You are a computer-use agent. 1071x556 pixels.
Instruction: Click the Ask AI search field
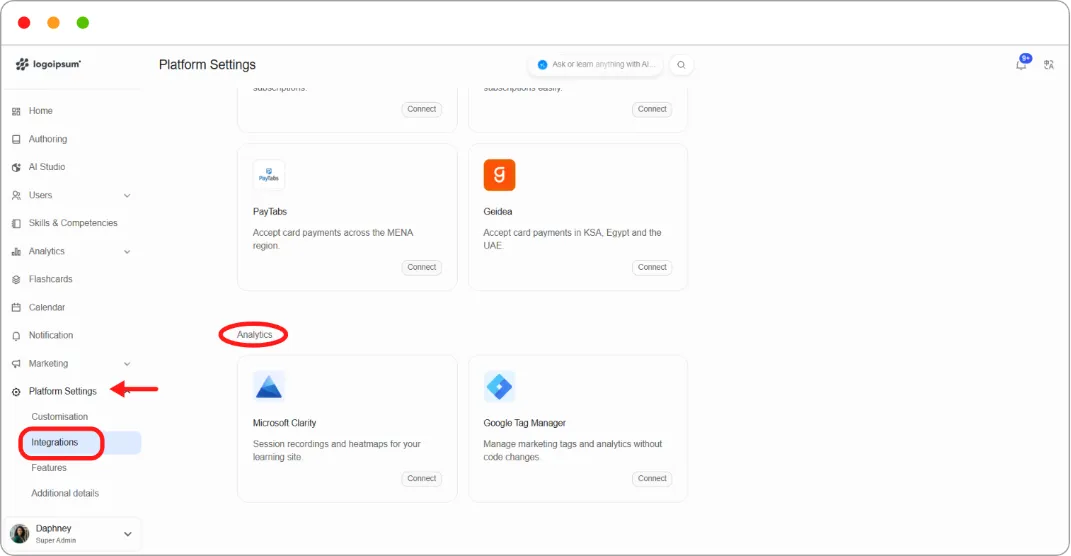click(x=596, y=64)
